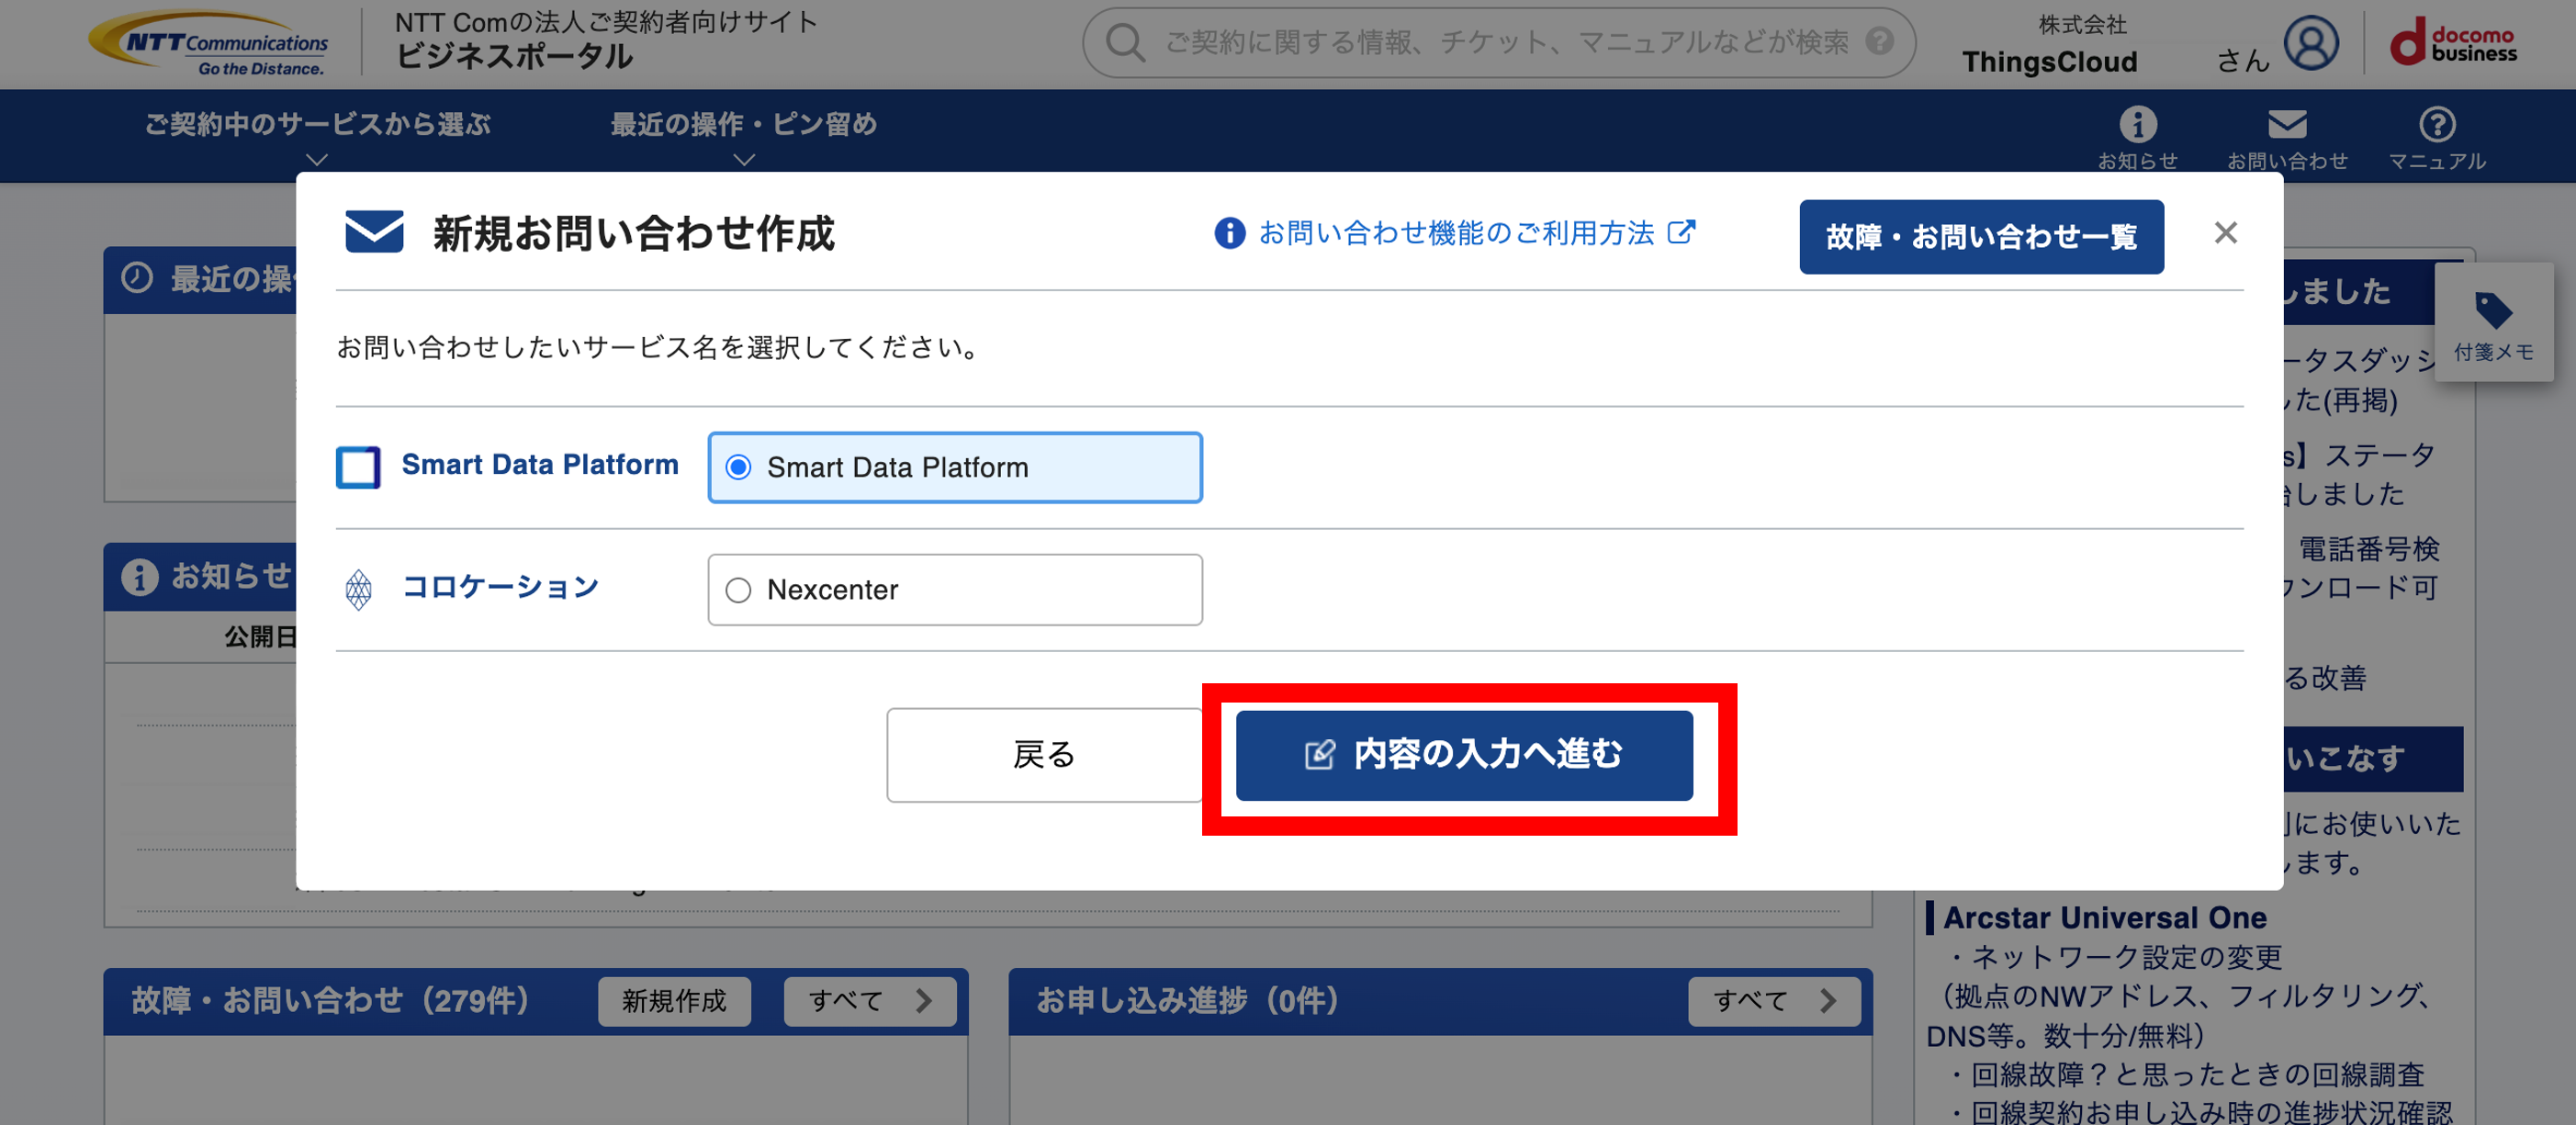Expand ご契約中のサービスから選ぶ menu
The height and width of the screenshot is (1125, 2576).
pos(317,136)
